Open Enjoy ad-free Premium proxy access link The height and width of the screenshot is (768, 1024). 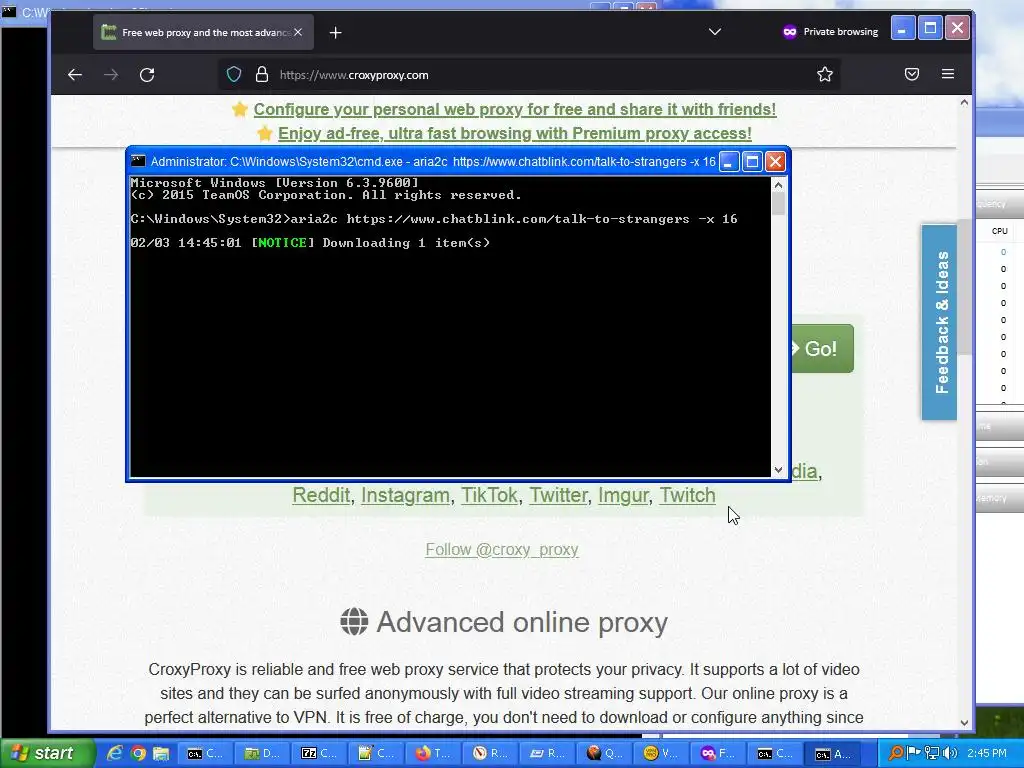coord(515,133)
